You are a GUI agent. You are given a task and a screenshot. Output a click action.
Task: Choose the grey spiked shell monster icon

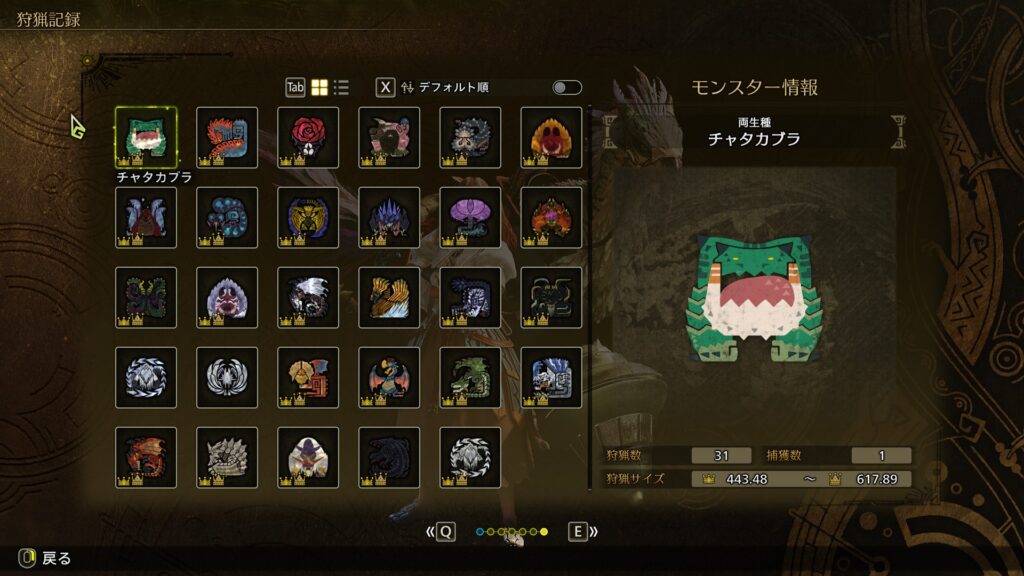coord(227,457)
